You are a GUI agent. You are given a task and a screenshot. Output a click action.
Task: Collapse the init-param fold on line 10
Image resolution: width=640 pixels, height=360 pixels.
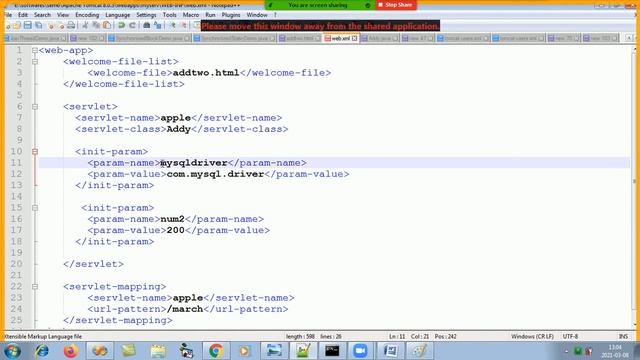click(35, 151)
